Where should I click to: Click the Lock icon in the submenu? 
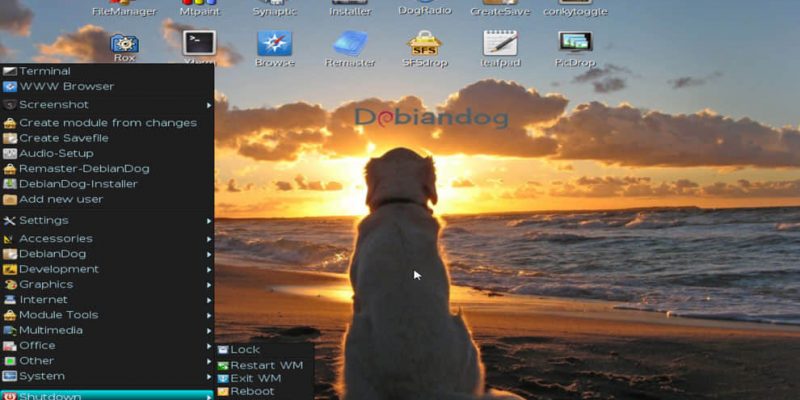point(223,350)
